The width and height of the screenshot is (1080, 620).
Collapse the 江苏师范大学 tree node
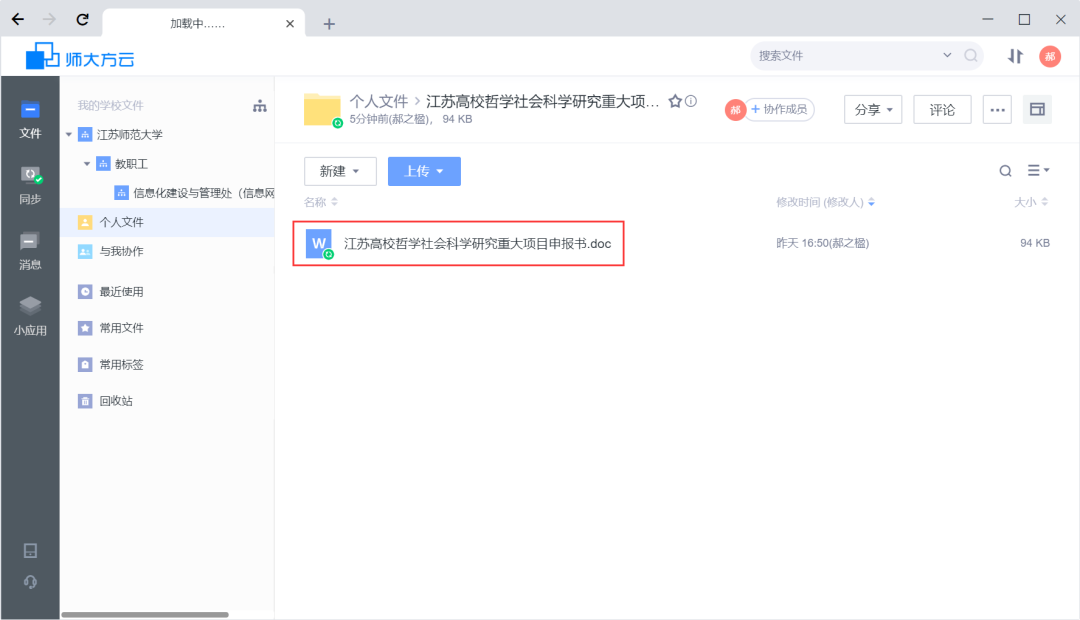70,133
